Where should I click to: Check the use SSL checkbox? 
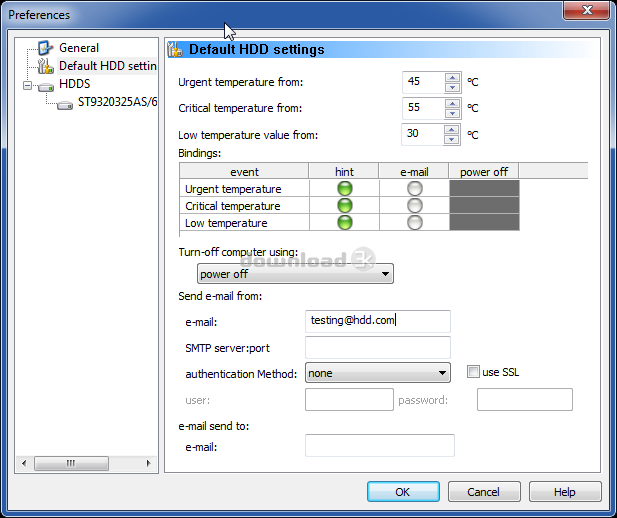coord(474,373)
